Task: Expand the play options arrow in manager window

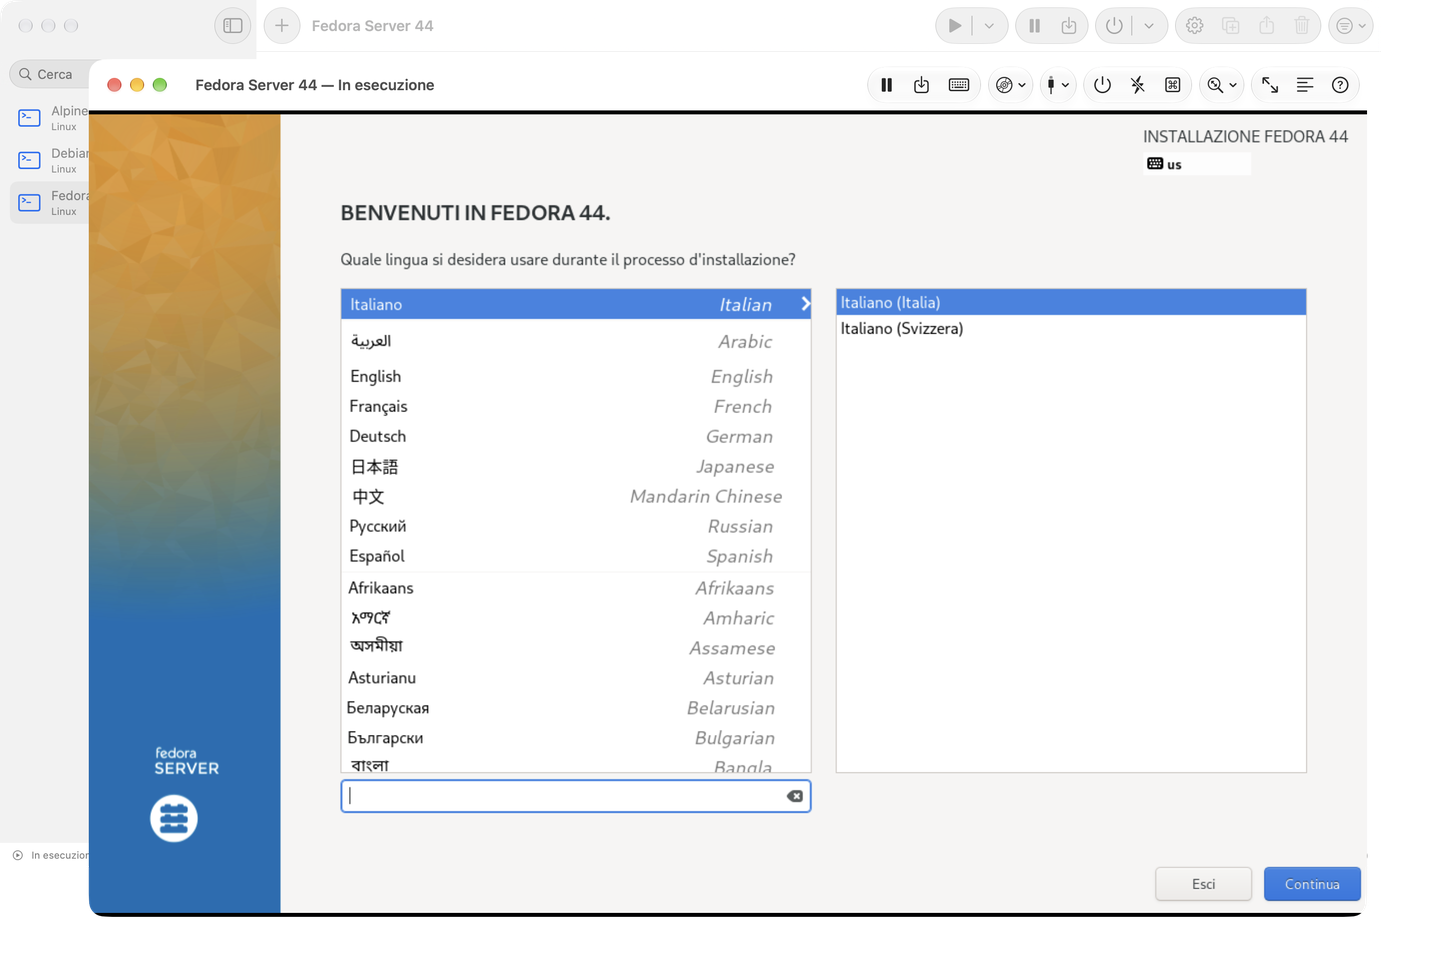Action: 989,26
